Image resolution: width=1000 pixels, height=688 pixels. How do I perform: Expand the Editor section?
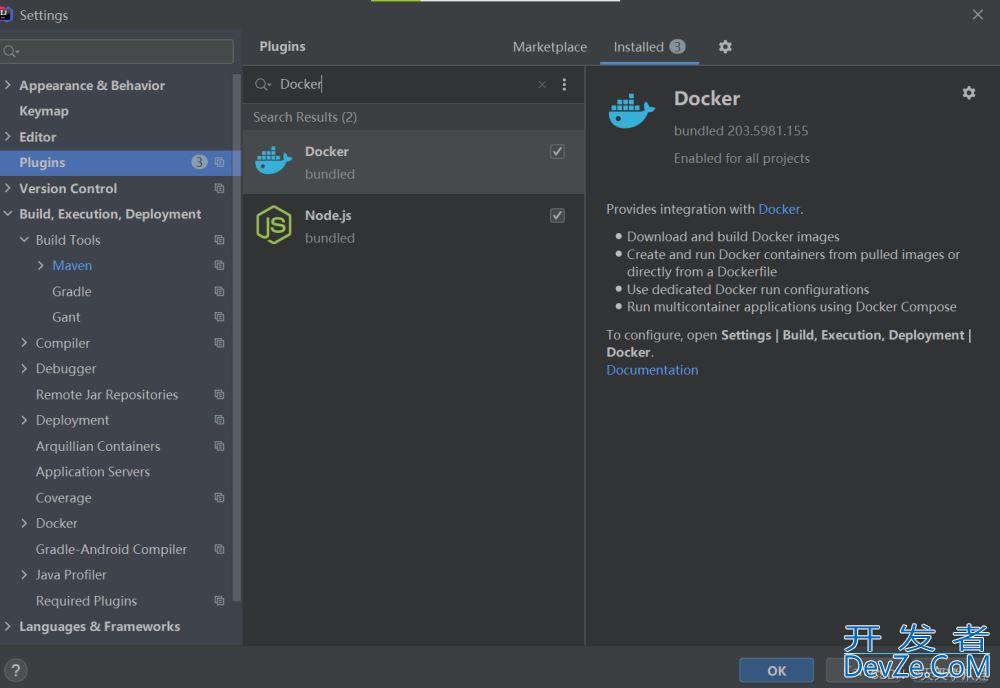pos(8,136)
